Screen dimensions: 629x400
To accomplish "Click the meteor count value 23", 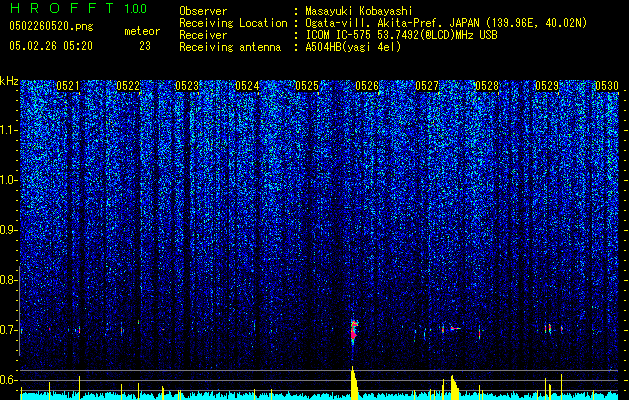I will click(145, 46).
